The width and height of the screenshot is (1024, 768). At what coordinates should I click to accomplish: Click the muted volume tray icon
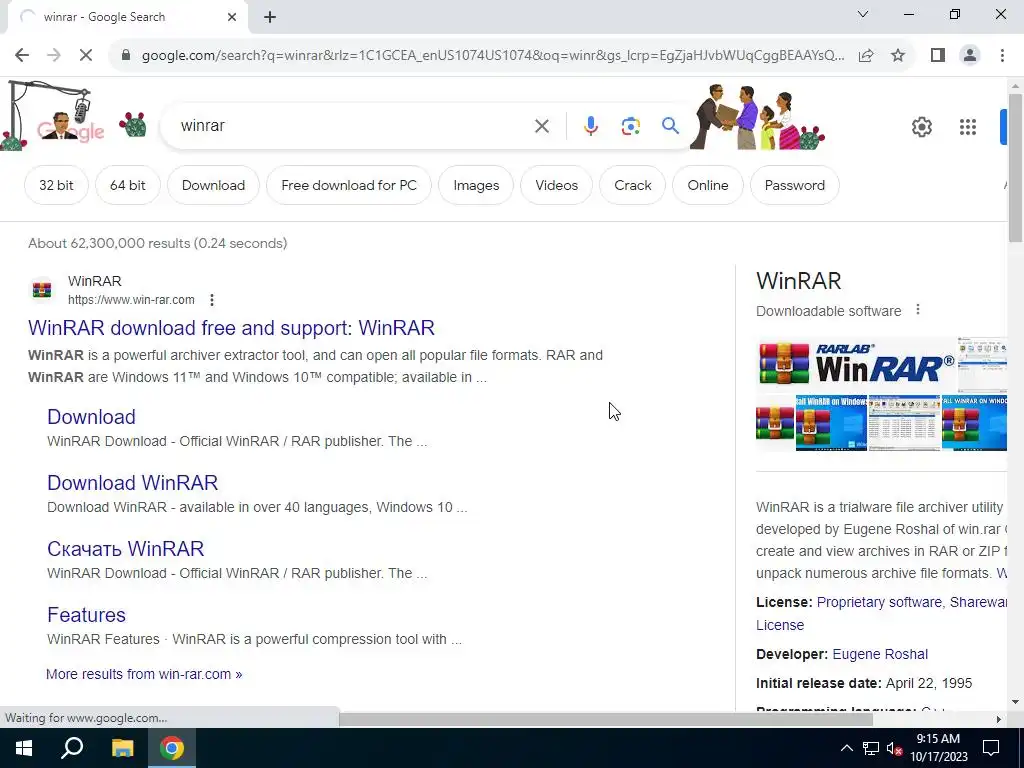pos(895,748)
